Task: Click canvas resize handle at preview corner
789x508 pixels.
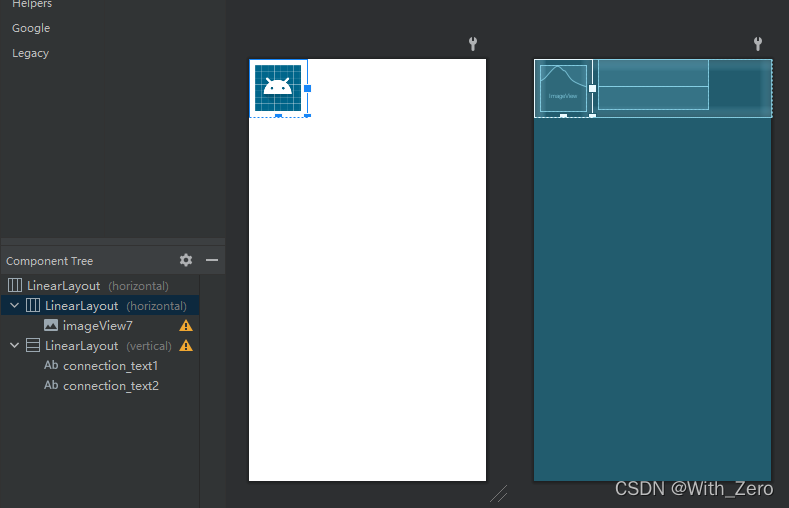Action: point(499,494)
